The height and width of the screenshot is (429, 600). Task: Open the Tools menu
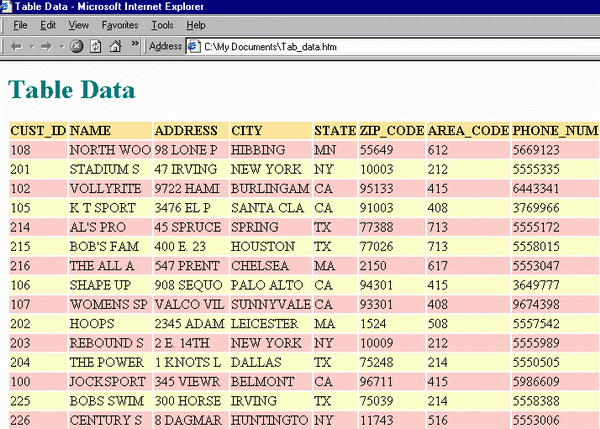pyautogui.click(x=162, y=25)
